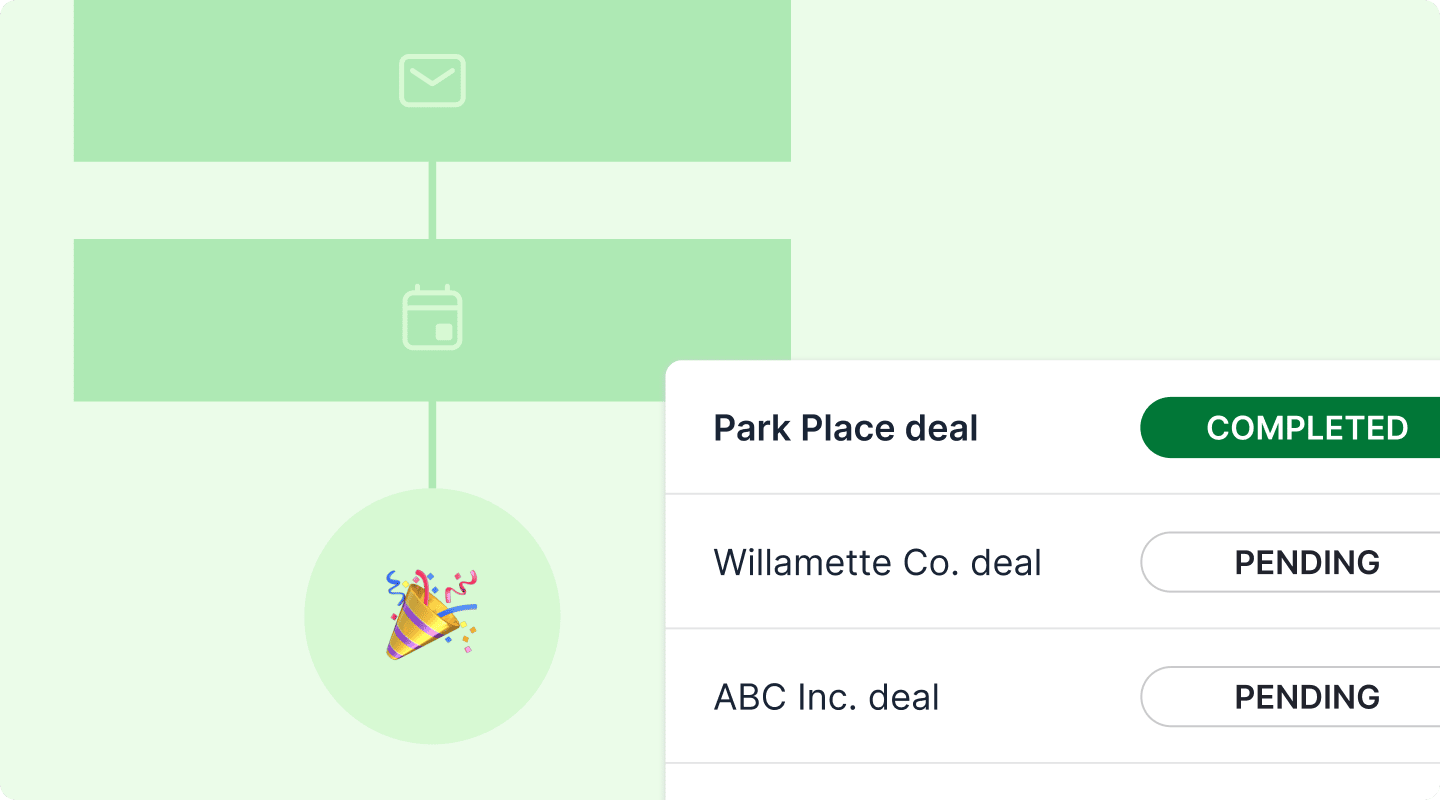1440x800 pixels.
Task: Click the calendar icon
Action: pyautogui.click(x=432, y=317)
